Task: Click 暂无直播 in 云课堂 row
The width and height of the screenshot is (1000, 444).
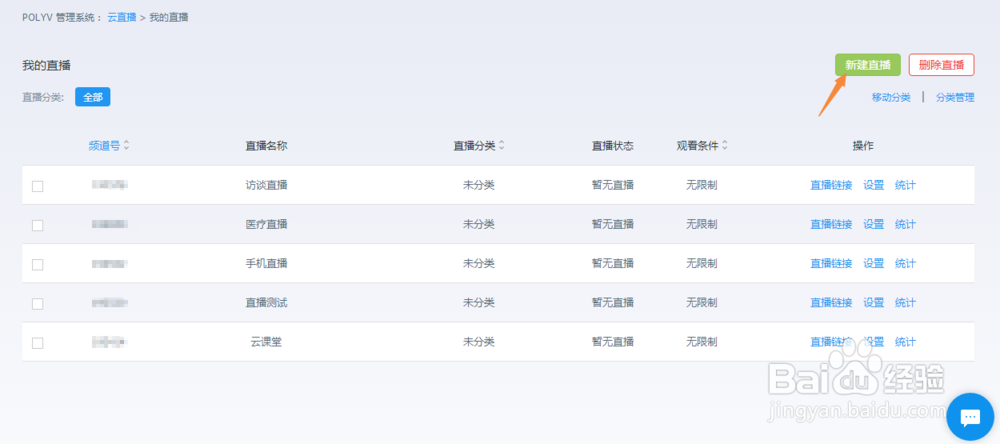Action: pos(613,341)
